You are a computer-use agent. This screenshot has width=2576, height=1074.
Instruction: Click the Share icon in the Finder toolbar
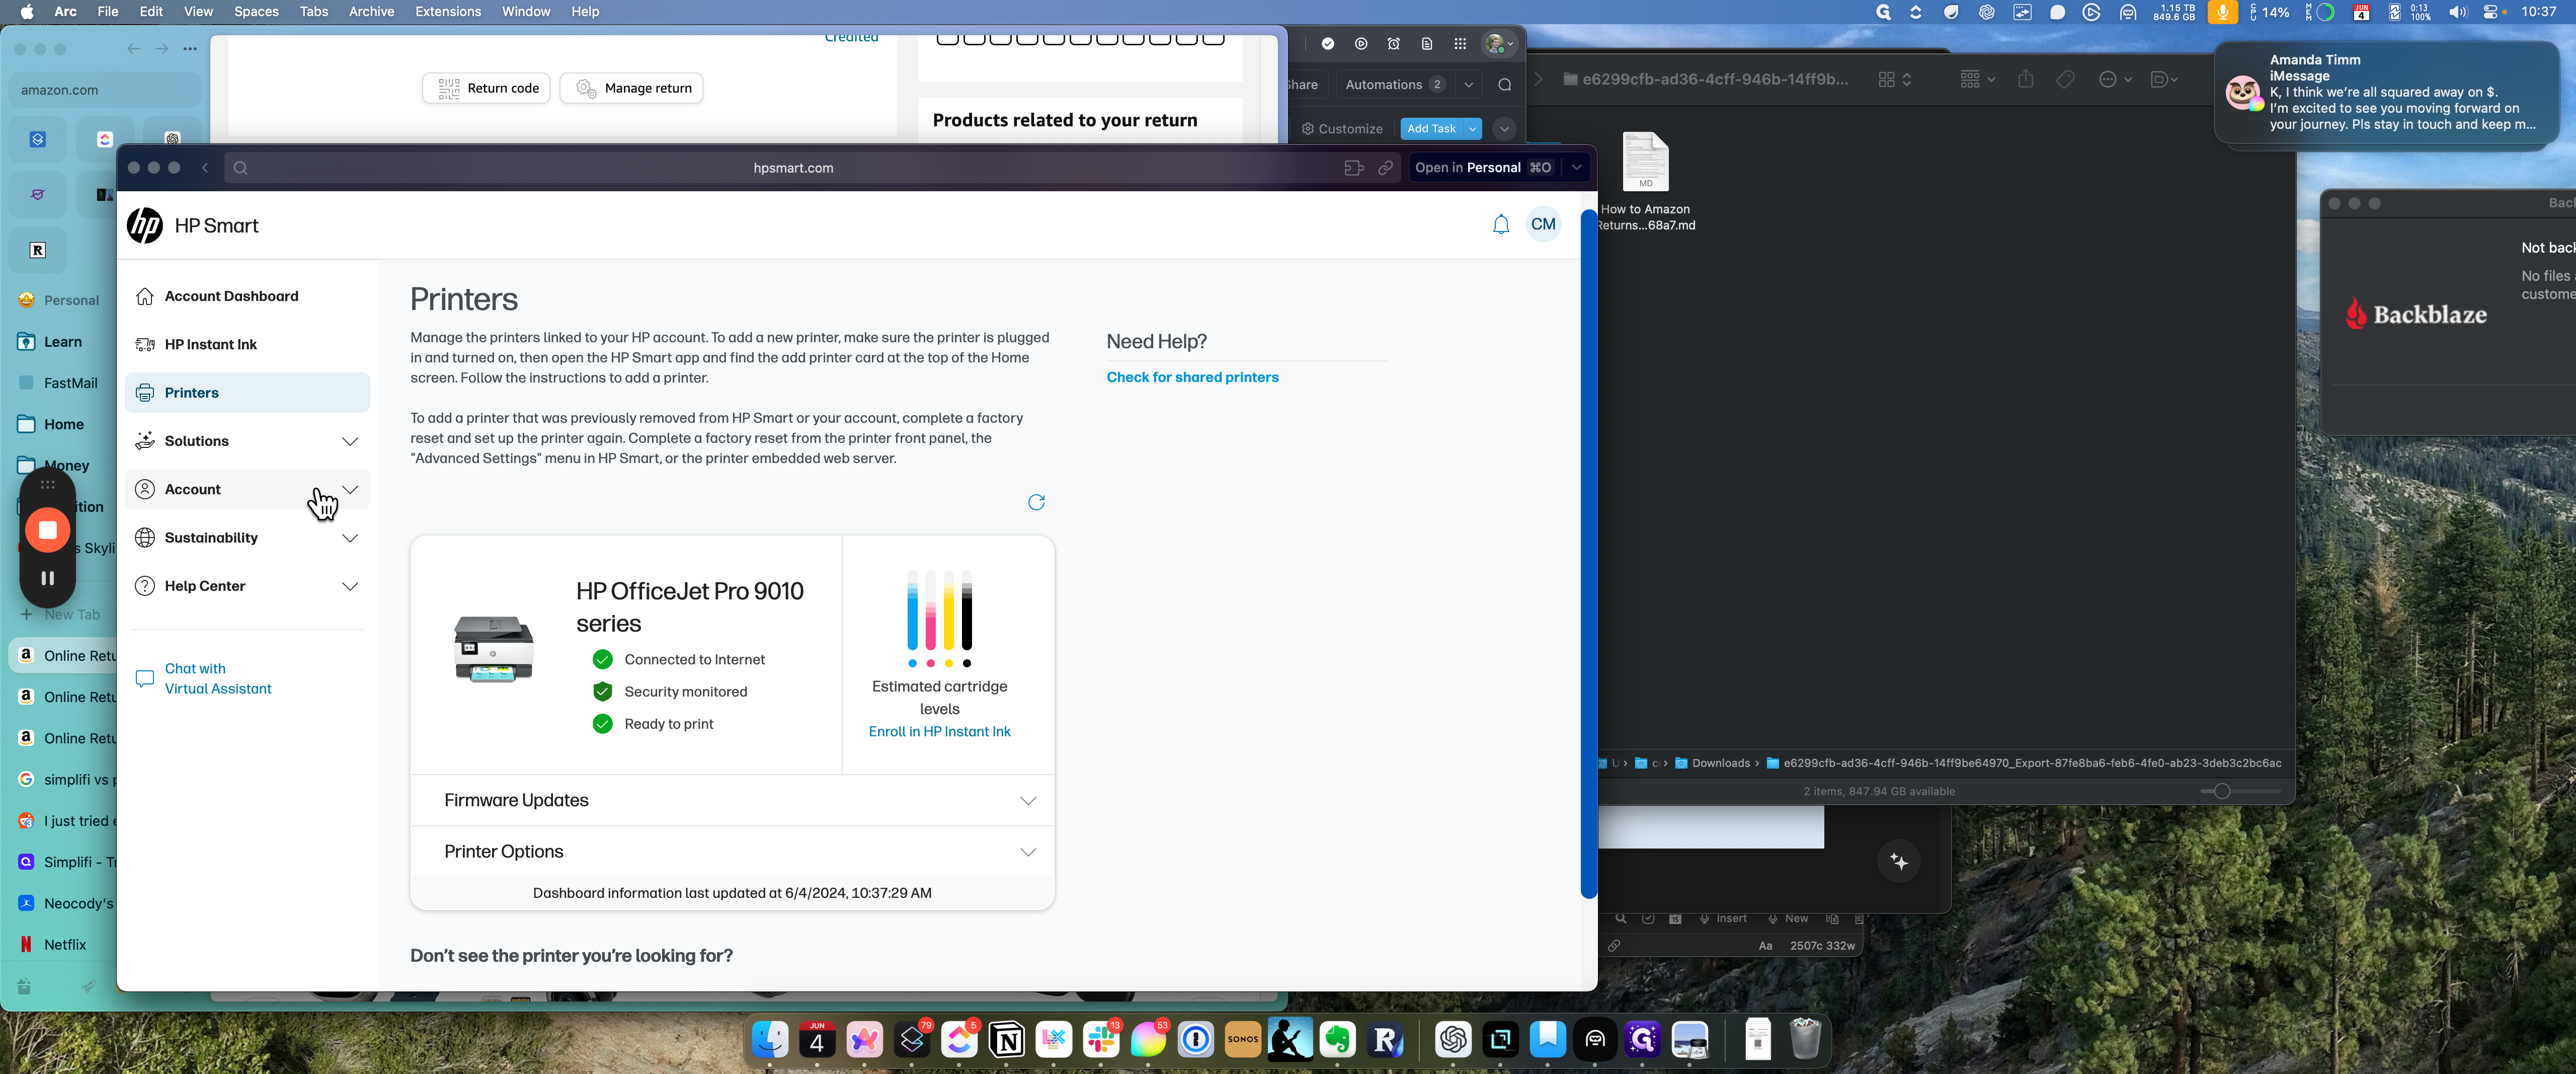(x=2025, y=79)
